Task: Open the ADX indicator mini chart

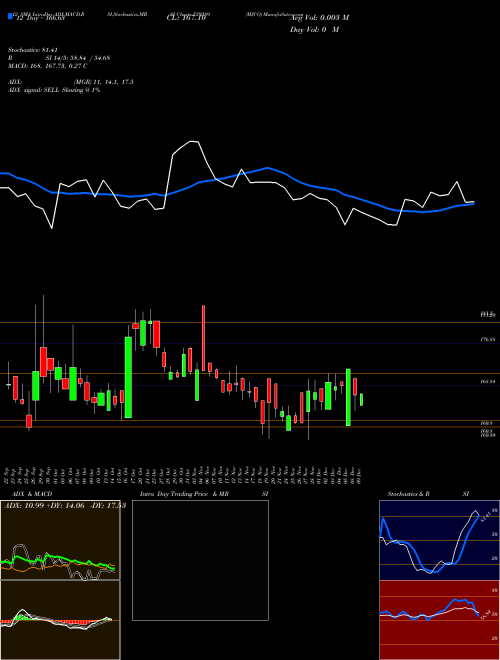Action: pos(60,540)
